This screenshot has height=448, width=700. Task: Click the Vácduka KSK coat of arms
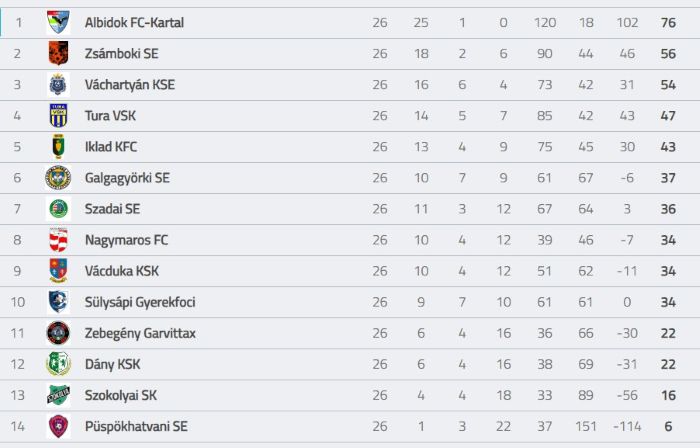58,271
